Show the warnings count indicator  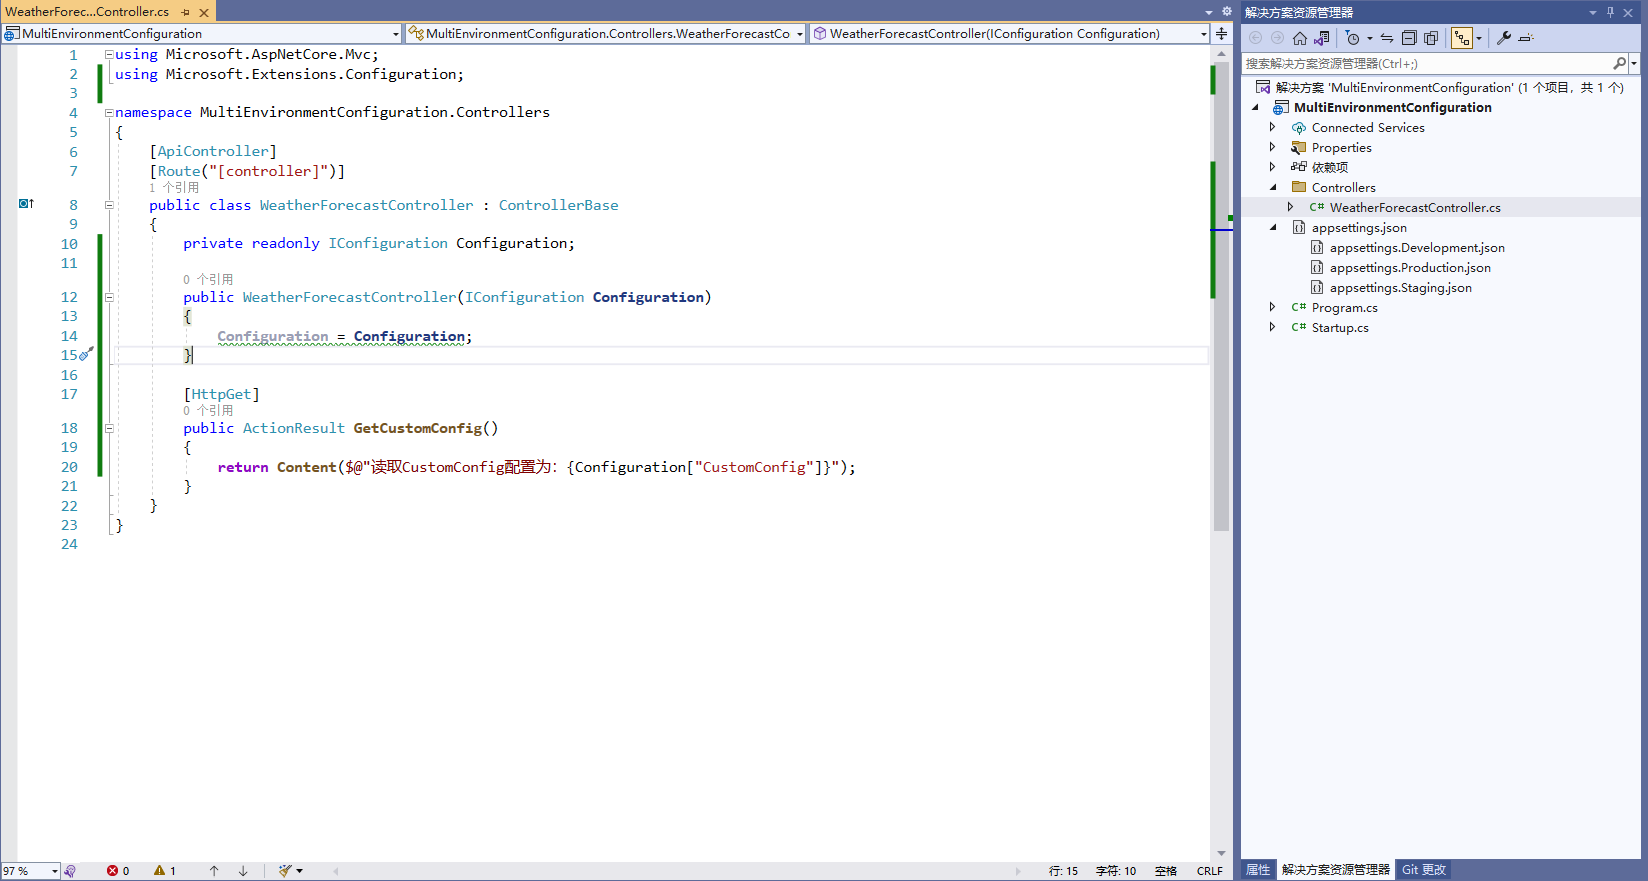pyautogui.click(x=165, y=871)
